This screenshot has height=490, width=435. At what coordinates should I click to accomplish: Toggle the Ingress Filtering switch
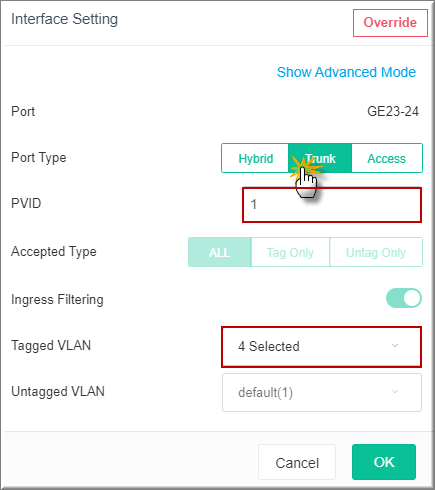click(x=404, y=298)
